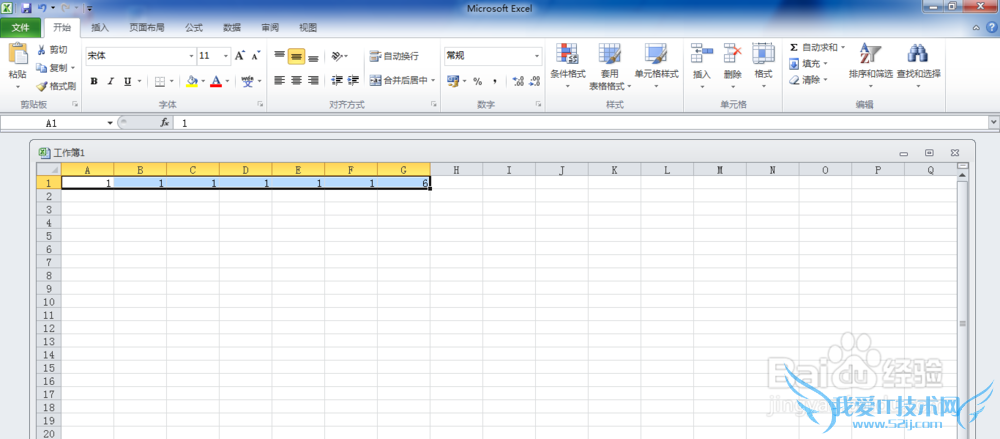
Task: Switch to Page Layout (页面布局) tab
Action: (x=147, y=27)
